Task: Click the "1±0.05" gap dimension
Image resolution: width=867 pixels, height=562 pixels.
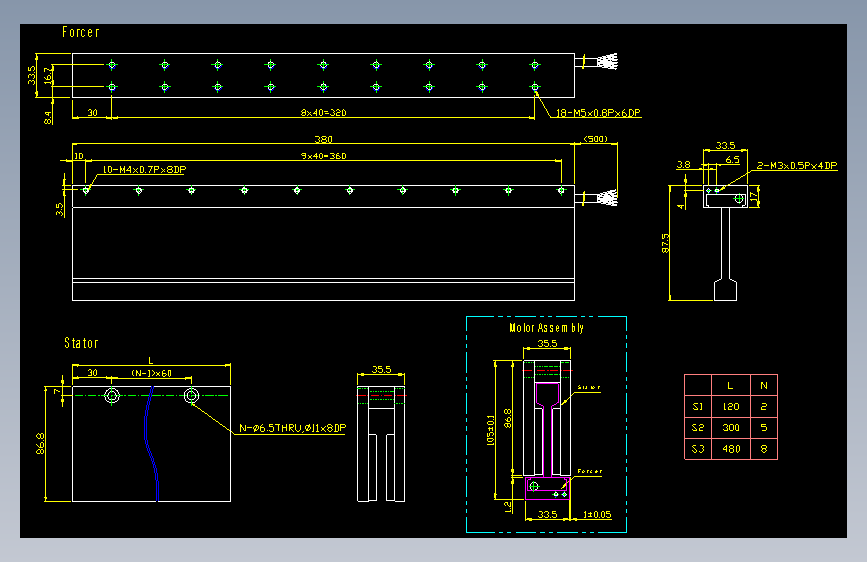Action: coord(597,514)
